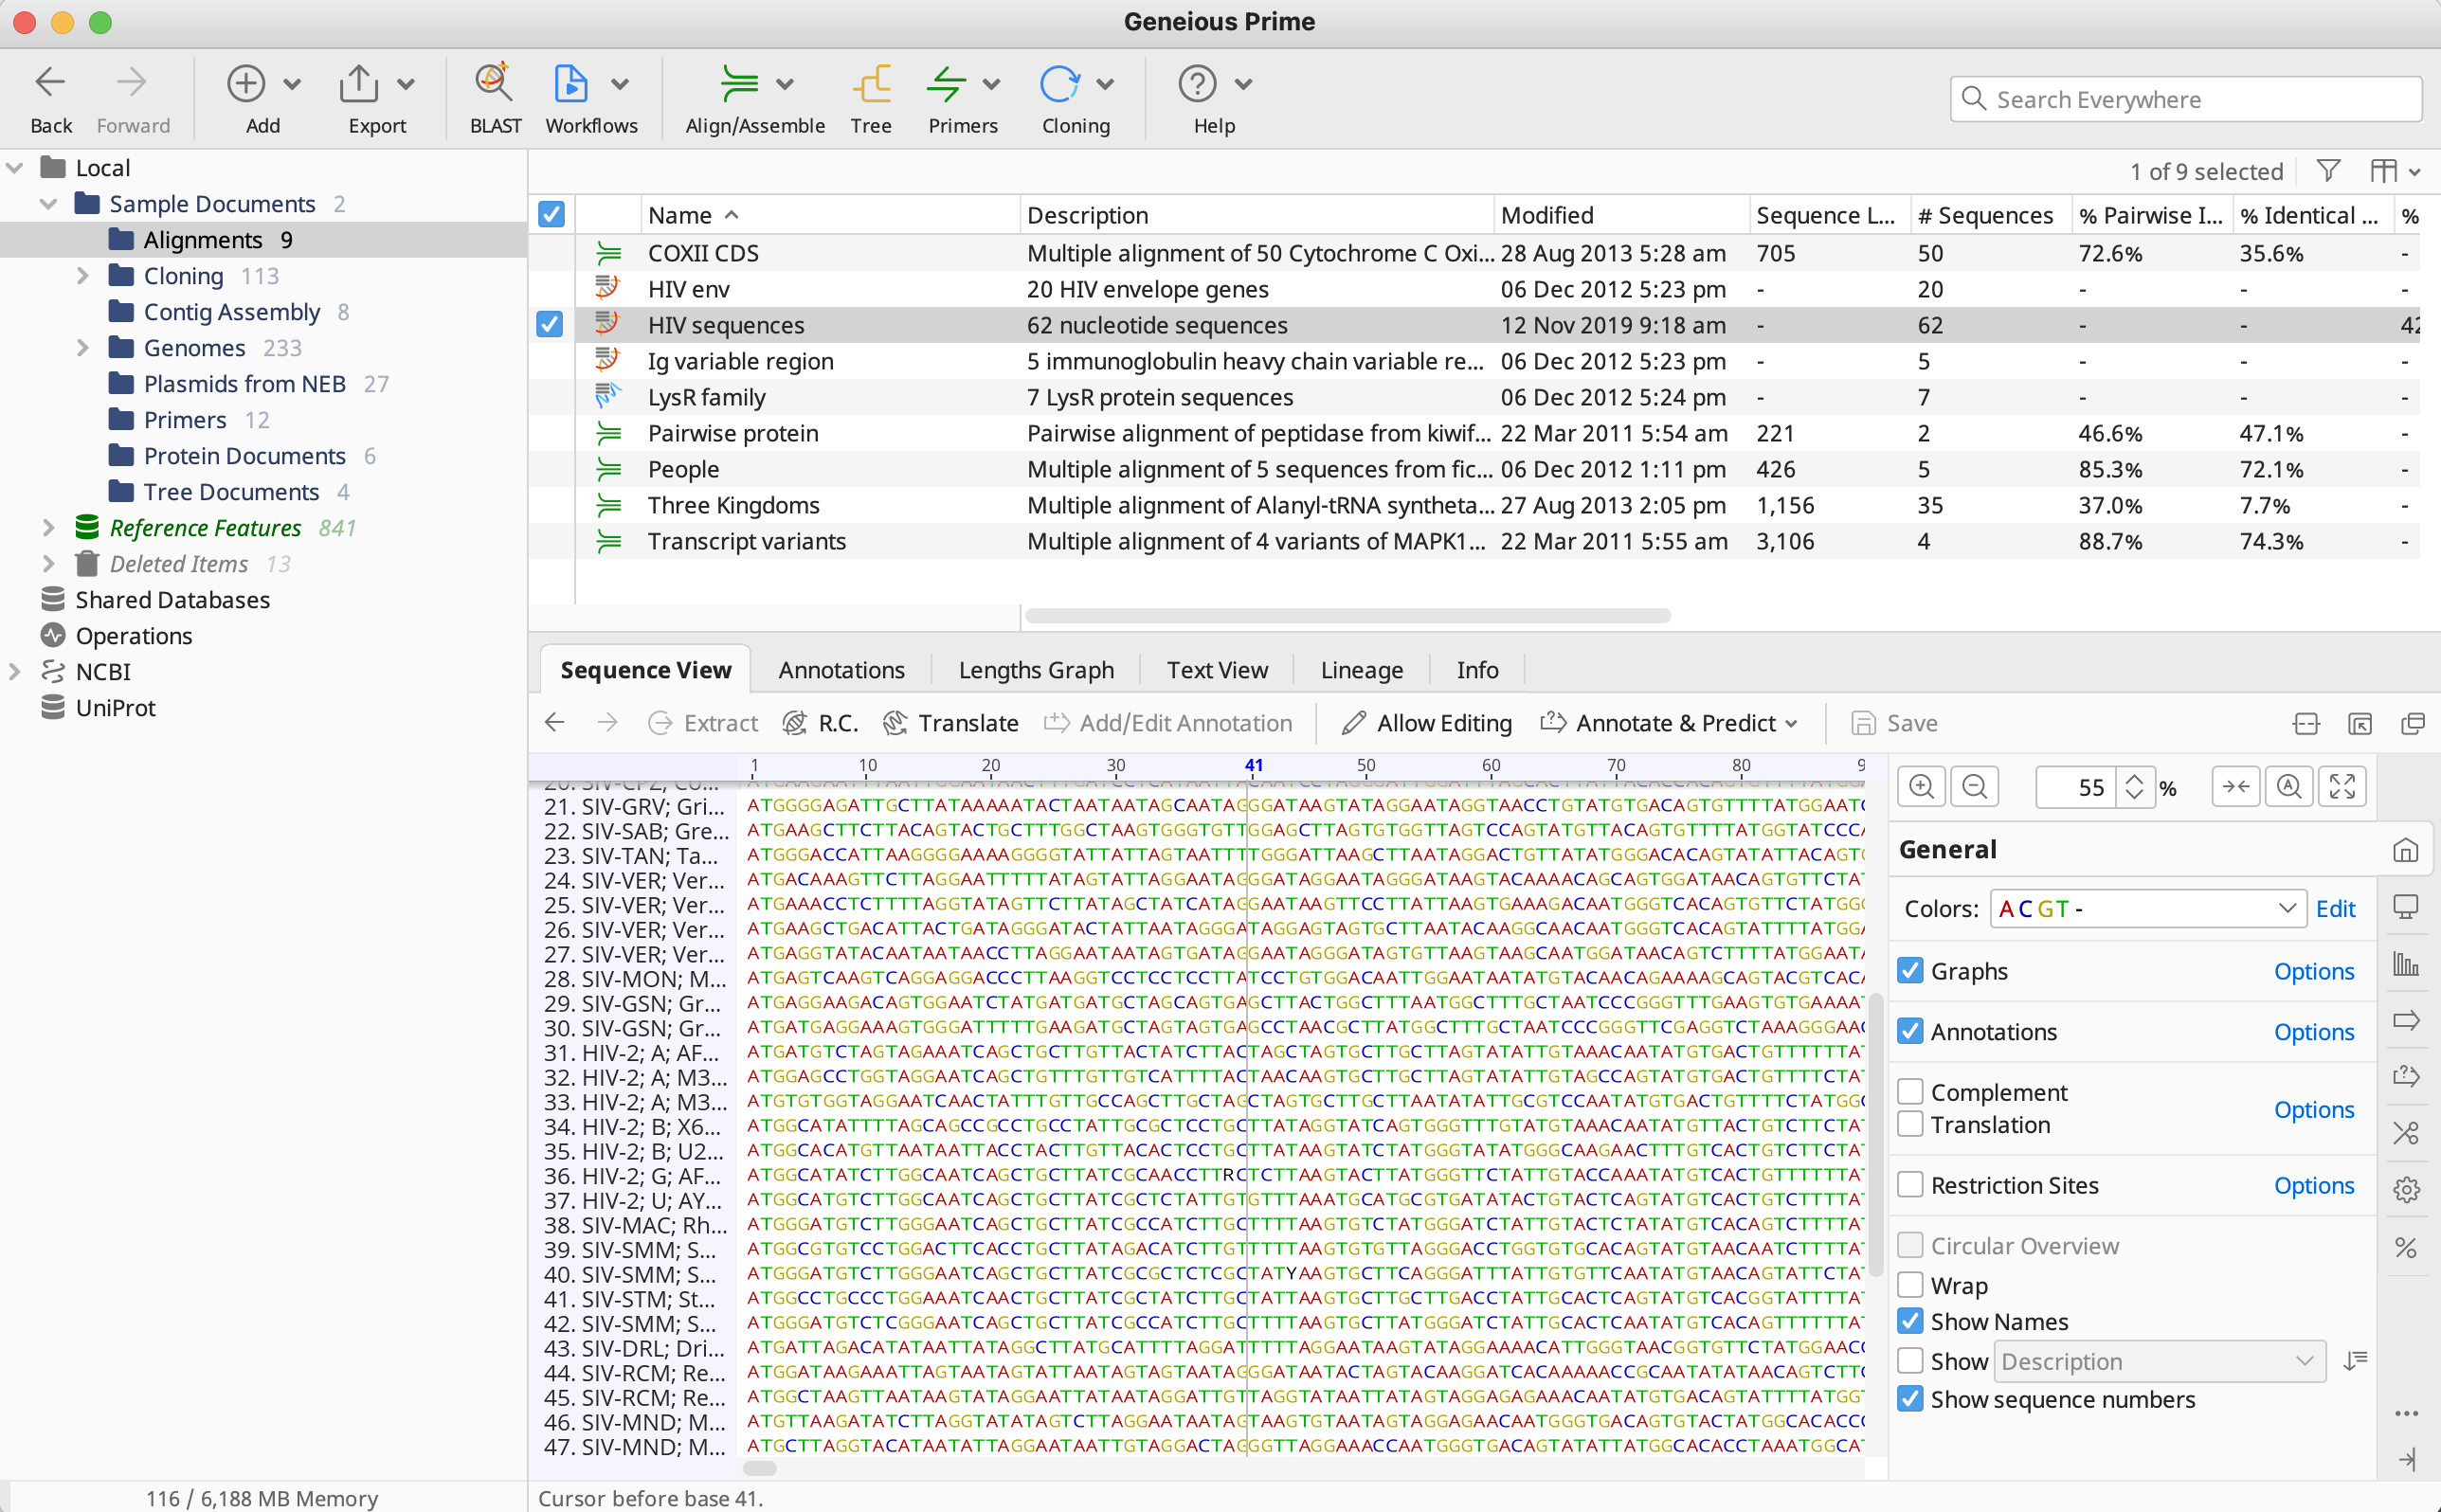2441x1512 pixels.
Task: Click the Cloning toolbar icon
Action: [x=1059, y=85]
